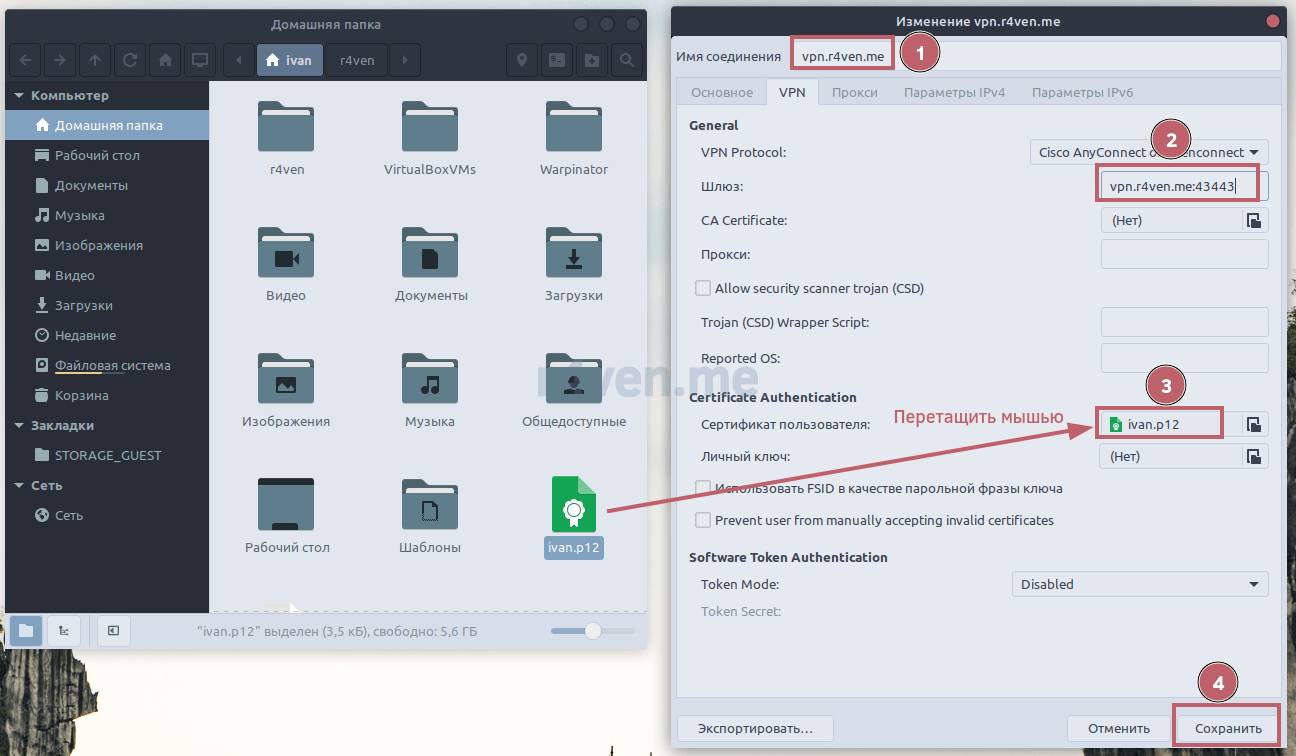This screenshot has width=1296, height=756.
Task: Open terminal icon in file manager toolbar
Action: point(557,60)
